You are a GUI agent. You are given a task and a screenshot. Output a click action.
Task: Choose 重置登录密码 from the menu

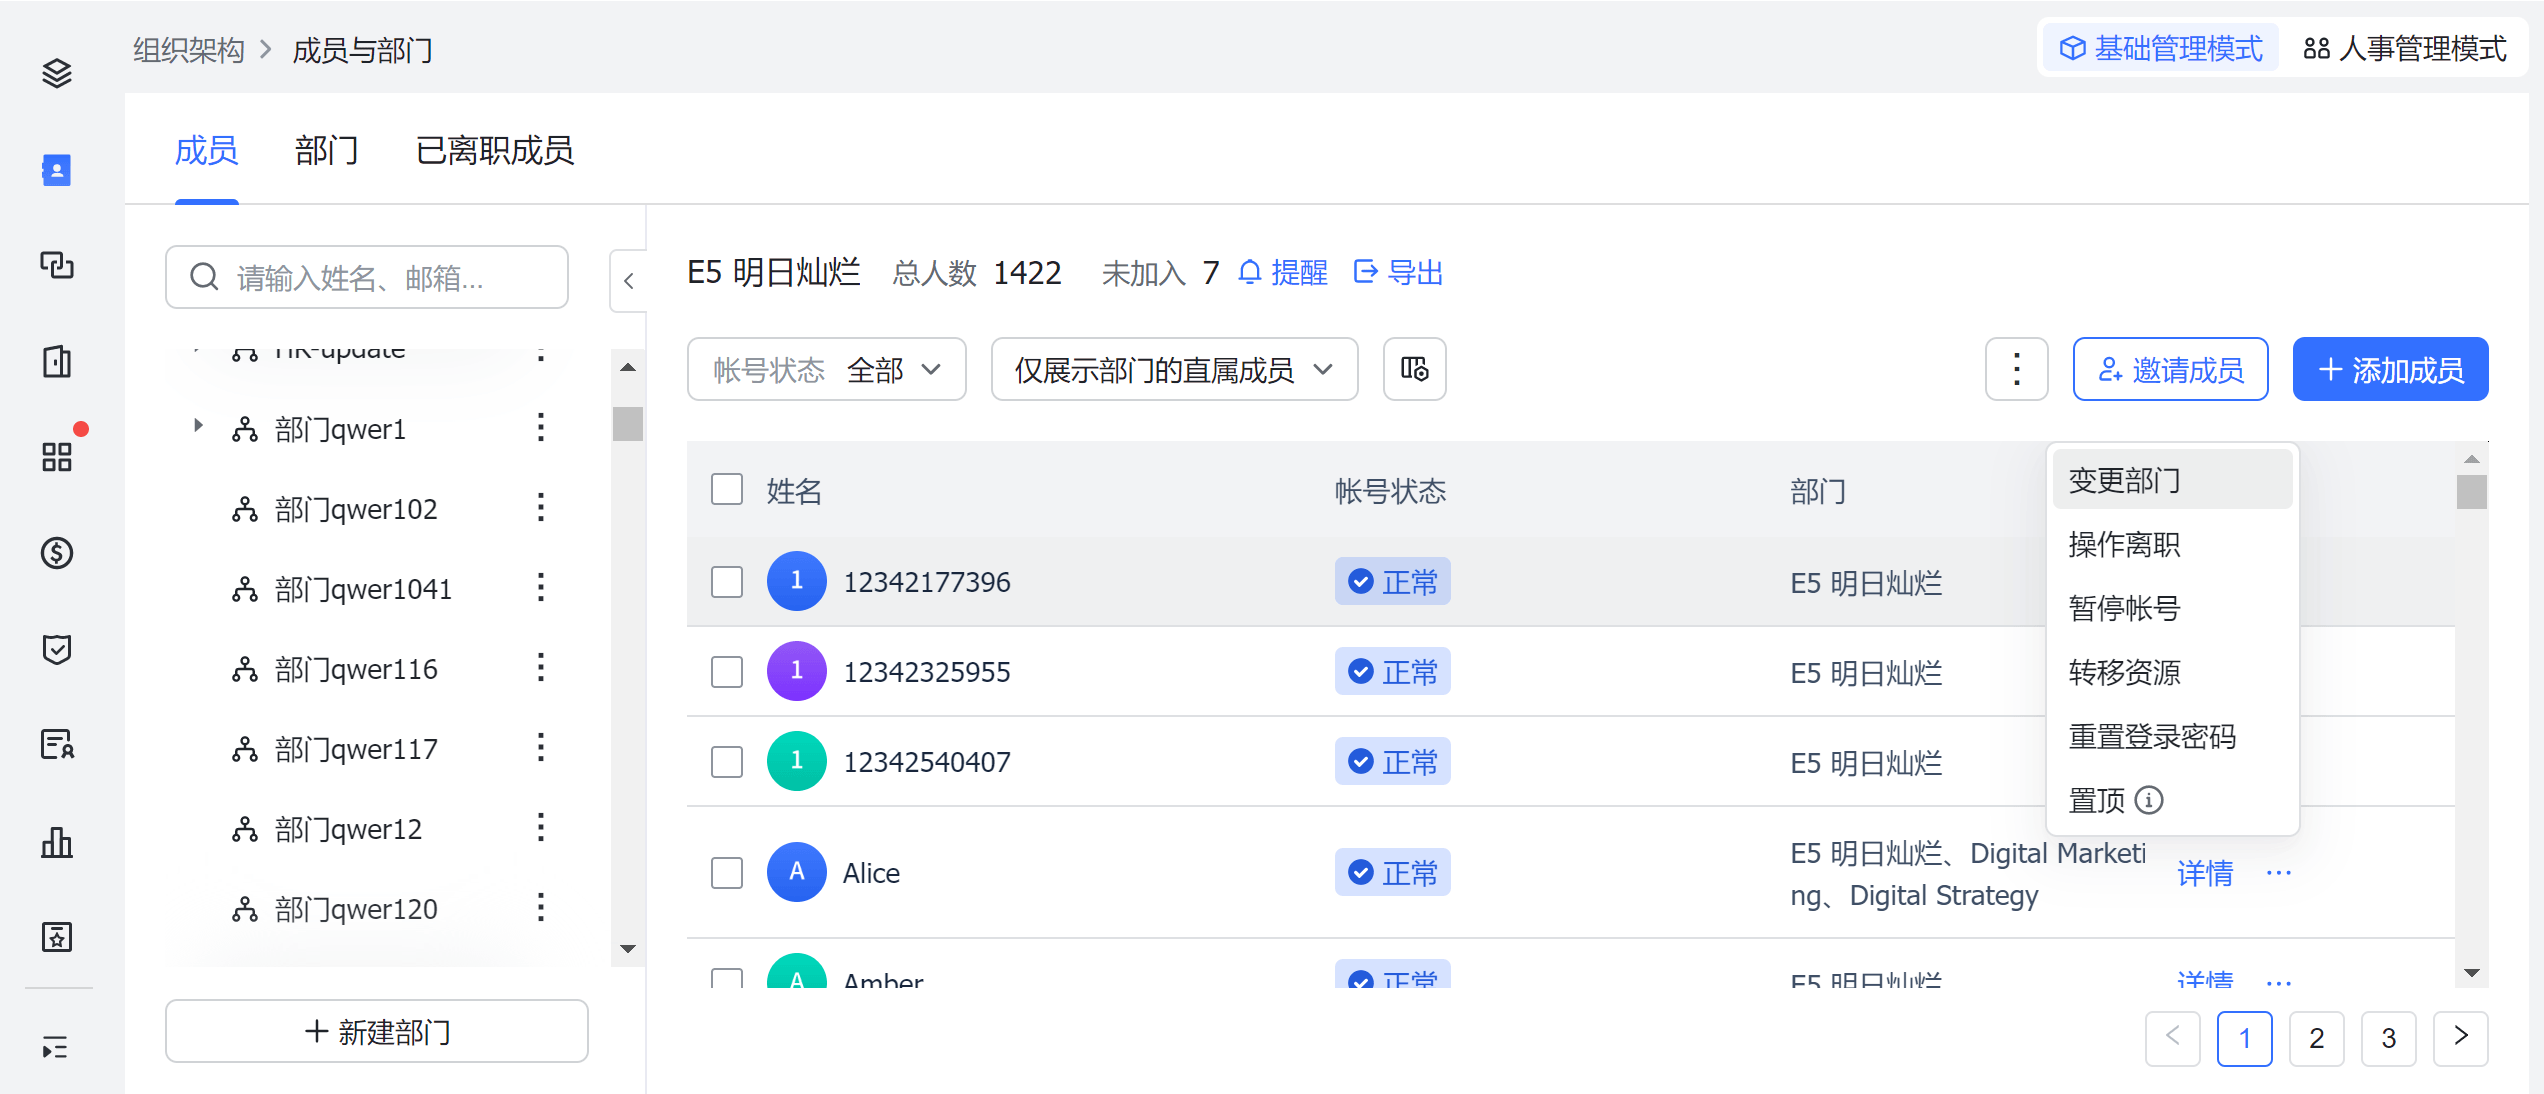2172,736
